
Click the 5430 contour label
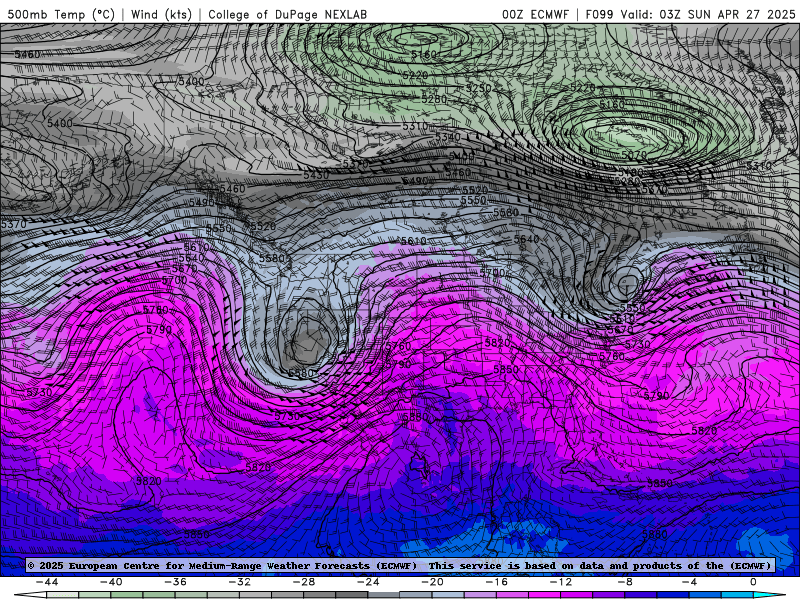pyautogui.click(x=316, y=175)
